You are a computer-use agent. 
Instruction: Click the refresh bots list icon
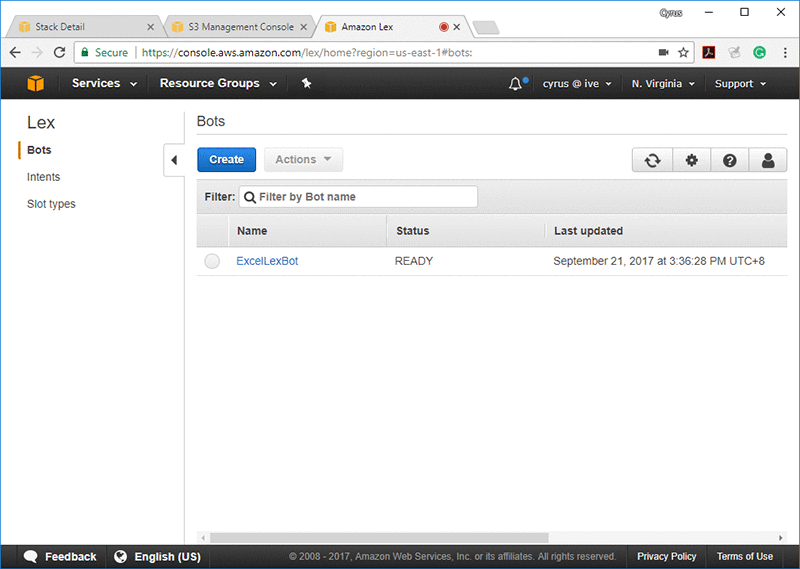click(x=652, y=160)
